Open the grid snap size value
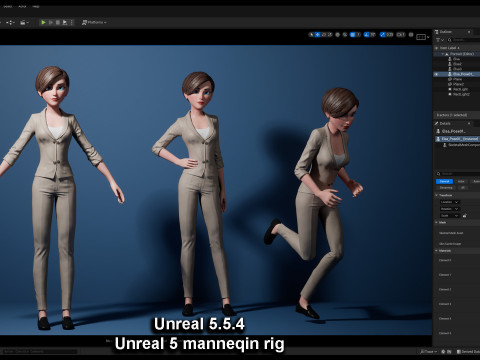 click(358, 34)
